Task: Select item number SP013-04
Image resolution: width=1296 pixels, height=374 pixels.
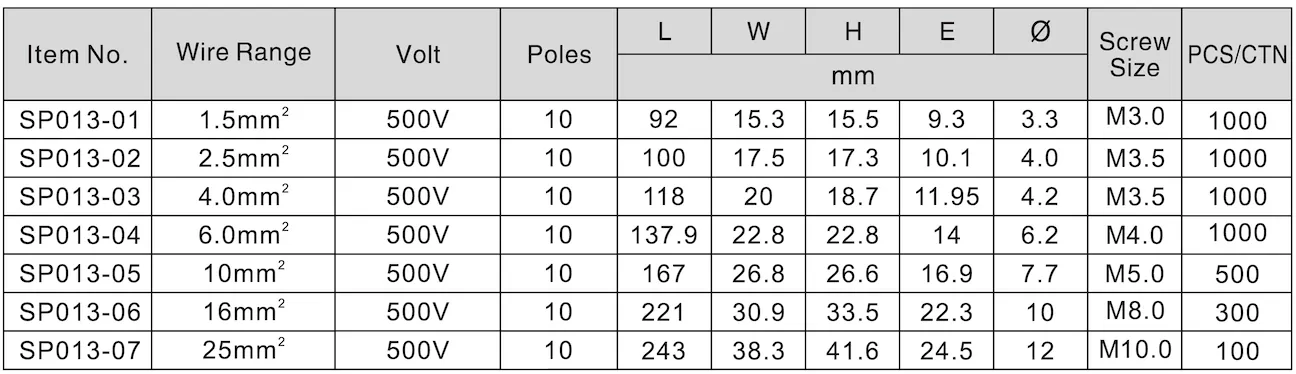Action: click(x=77, y=236)
